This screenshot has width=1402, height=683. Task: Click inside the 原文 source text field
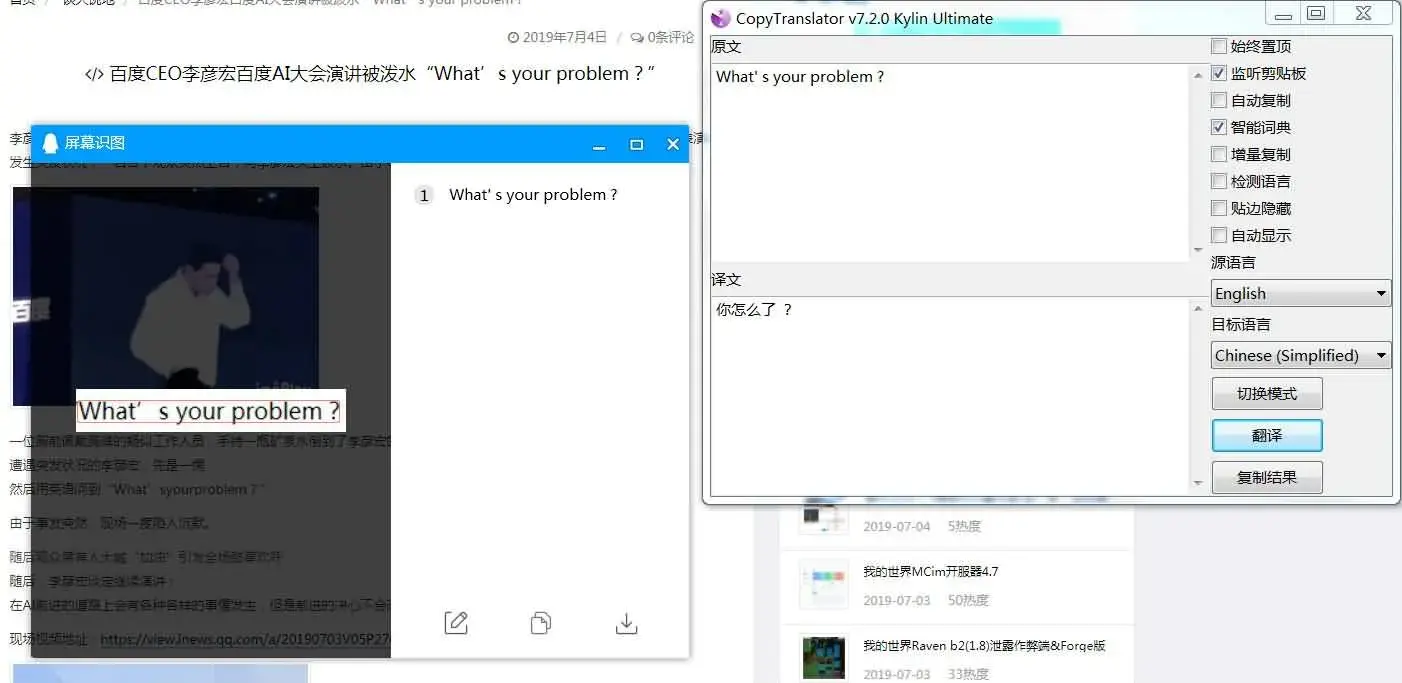pos(950,163)
